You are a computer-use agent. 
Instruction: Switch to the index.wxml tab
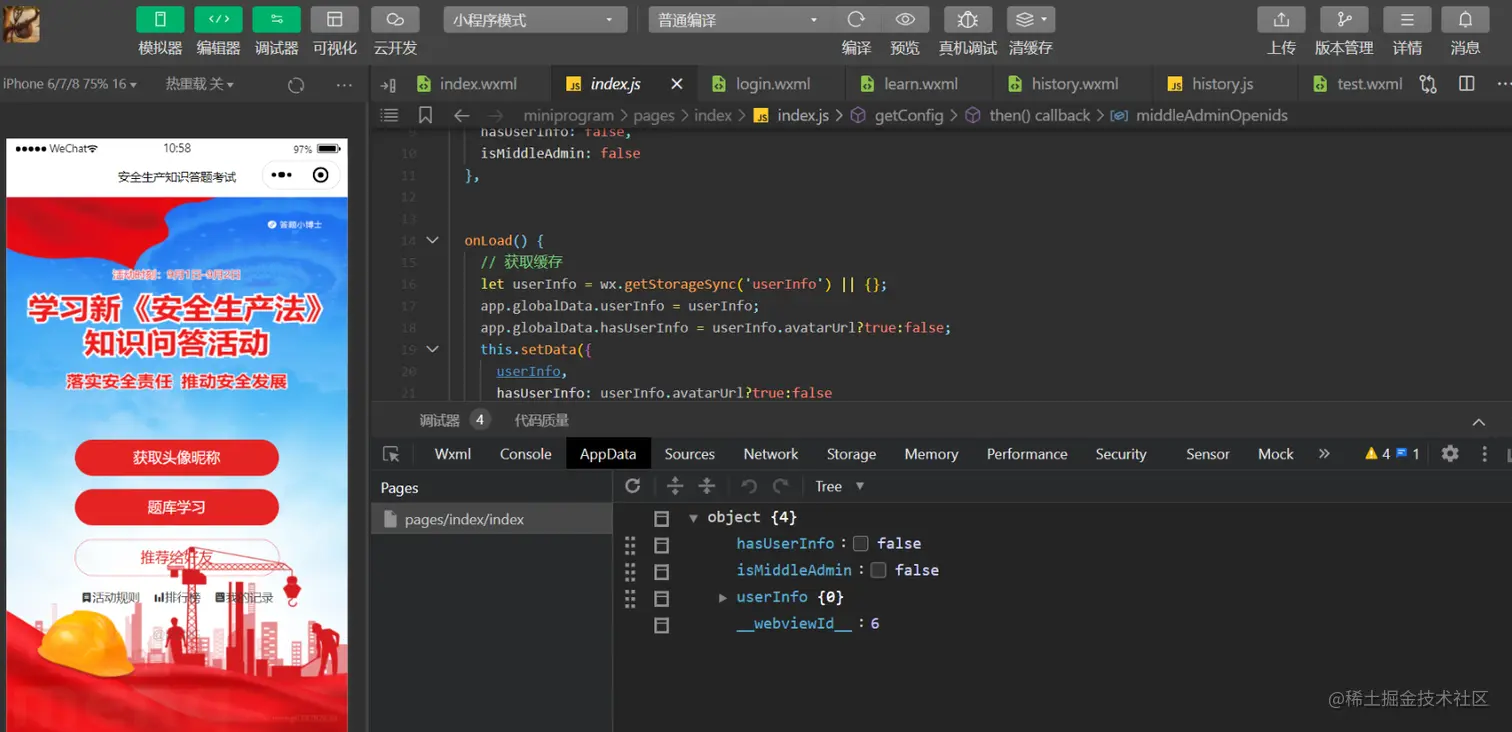pos(478,84)
